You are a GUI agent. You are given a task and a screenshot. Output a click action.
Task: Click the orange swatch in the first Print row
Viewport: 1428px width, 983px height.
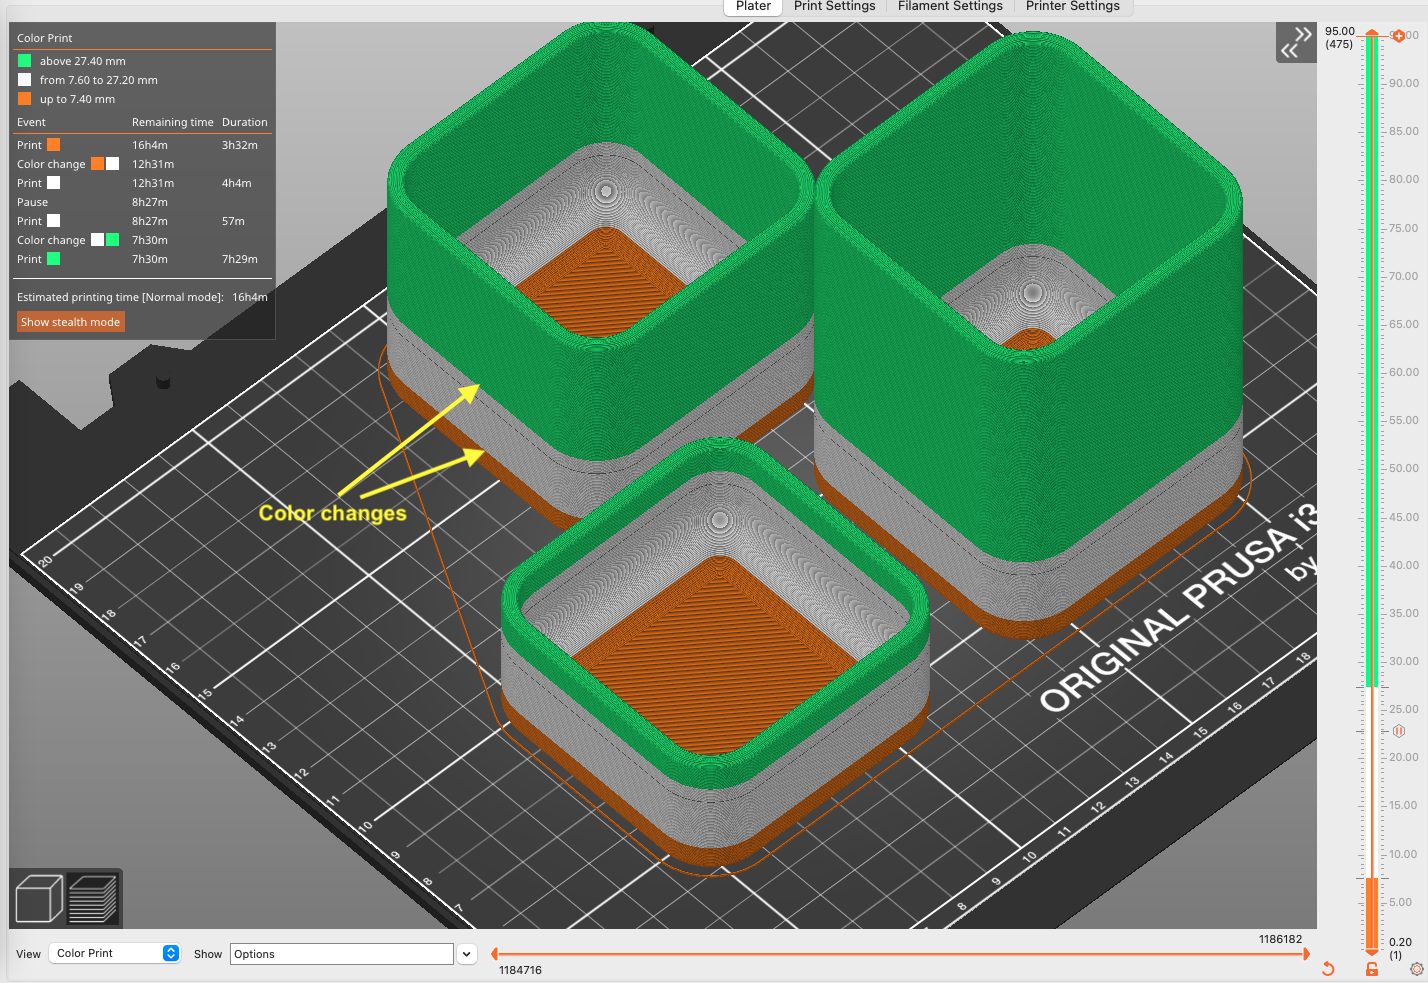click(54, 144)
